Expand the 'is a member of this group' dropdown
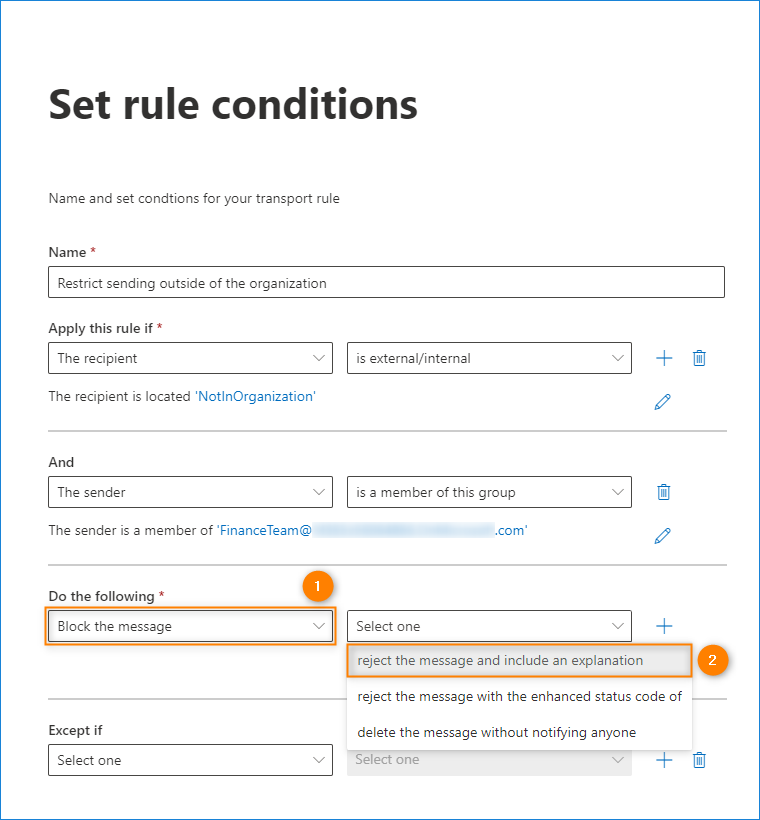Screen dimensions: 760x820 tap(489, 492)
